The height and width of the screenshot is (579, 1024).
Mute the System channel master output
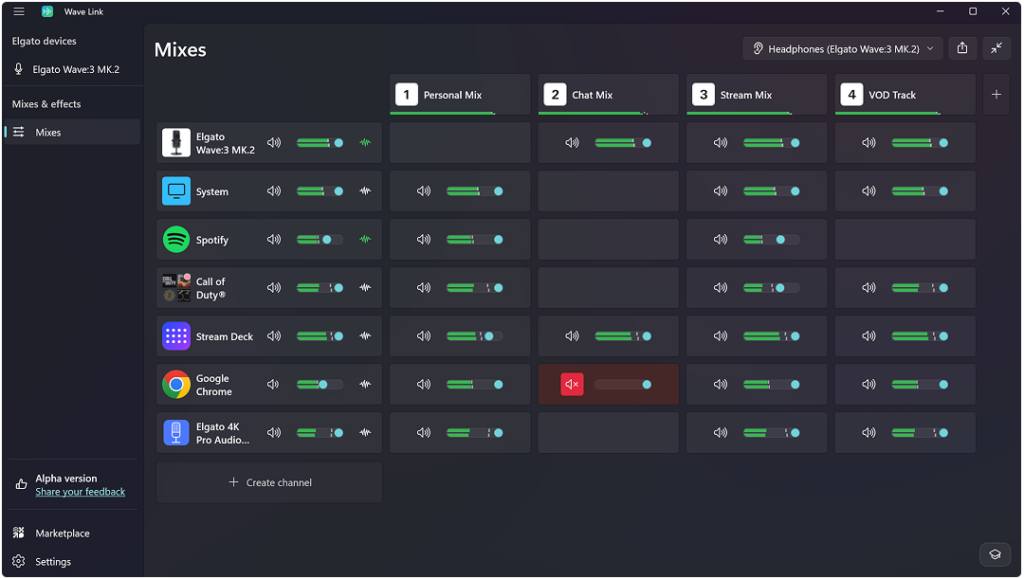pos(274,191)
